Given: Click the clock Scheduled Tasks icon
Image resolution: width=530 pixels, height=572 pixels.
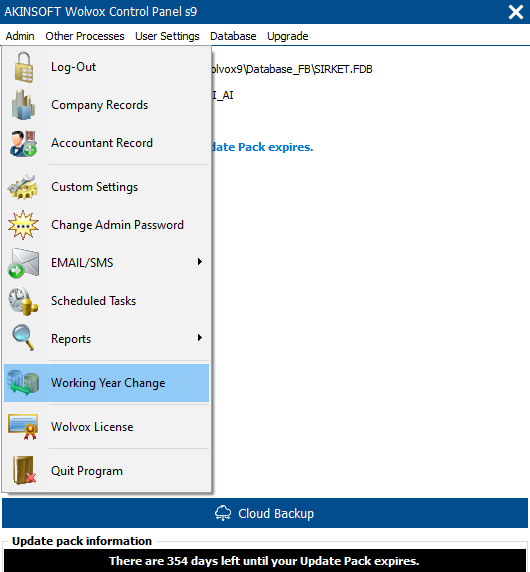Looking at the screenshot, I should click(23, 301).
